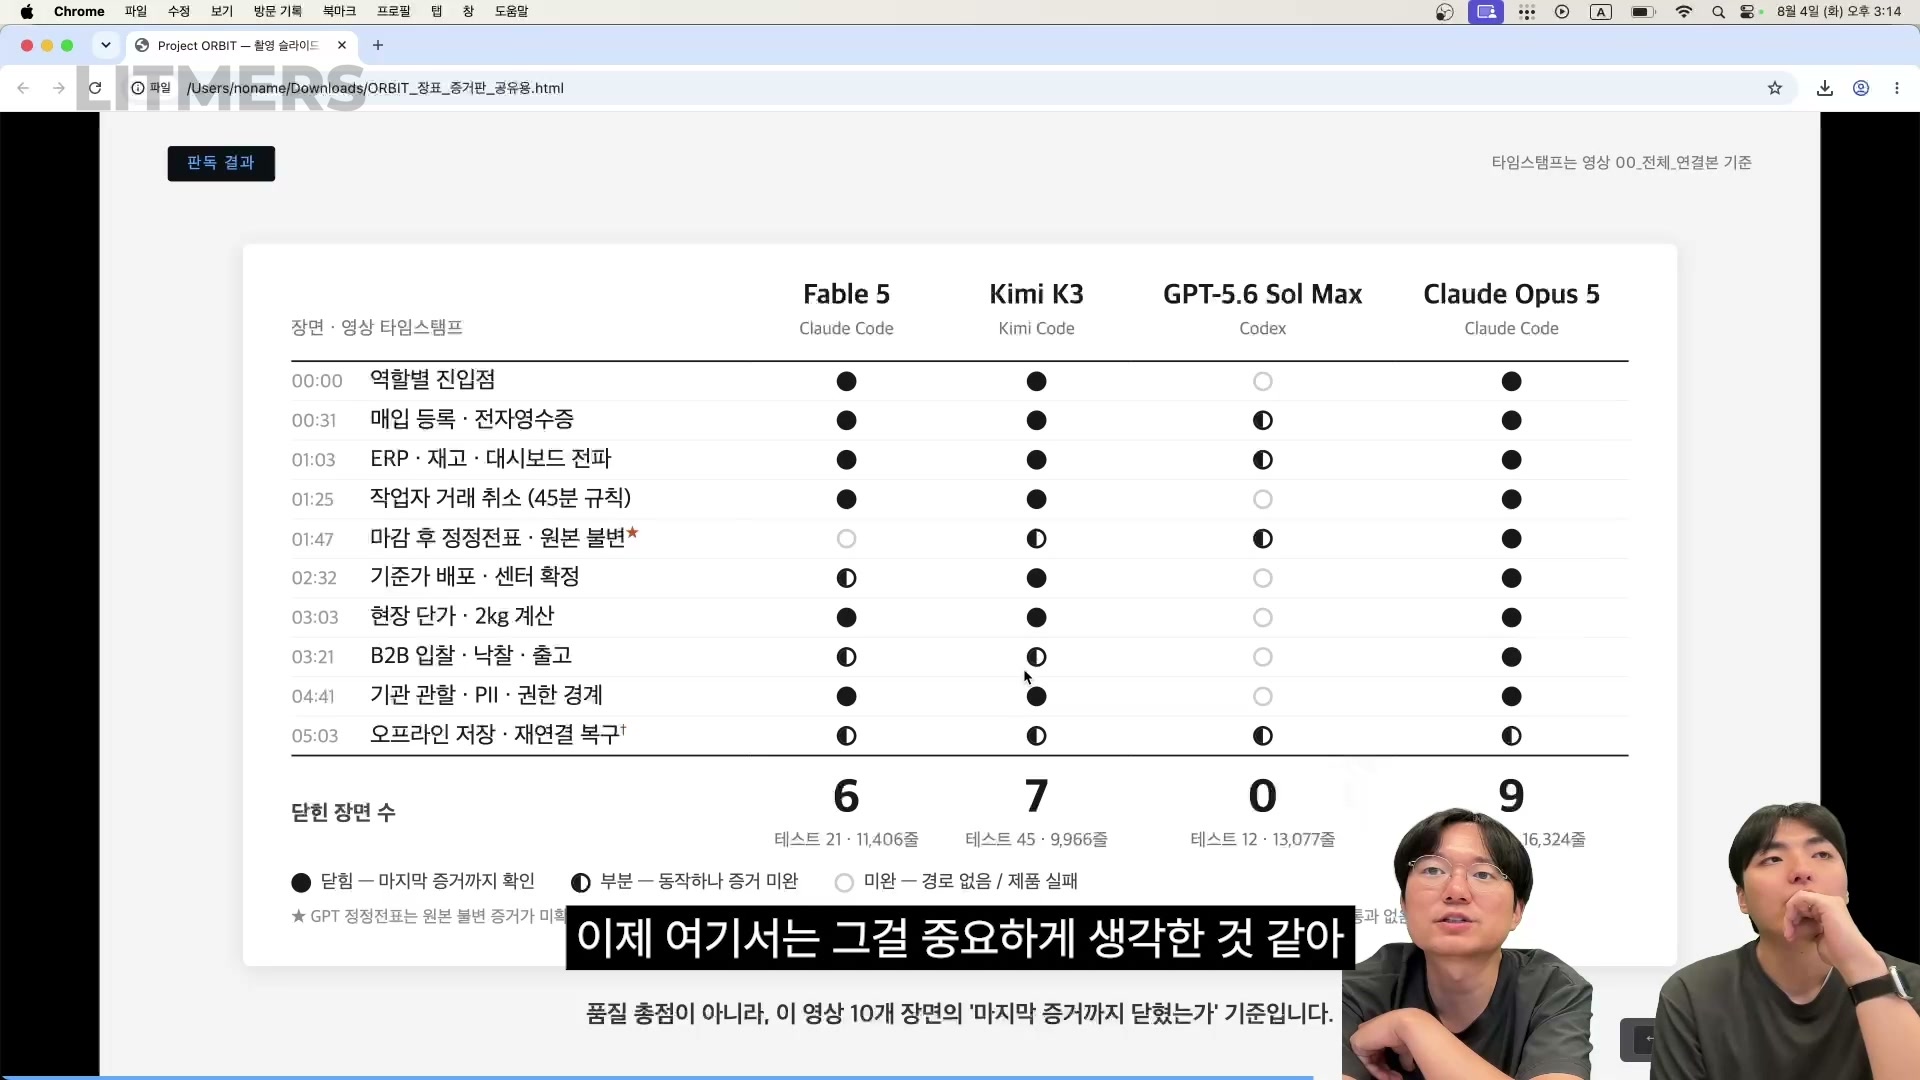
Task: Click GPT score 0
Action: tap(1263, 796)
